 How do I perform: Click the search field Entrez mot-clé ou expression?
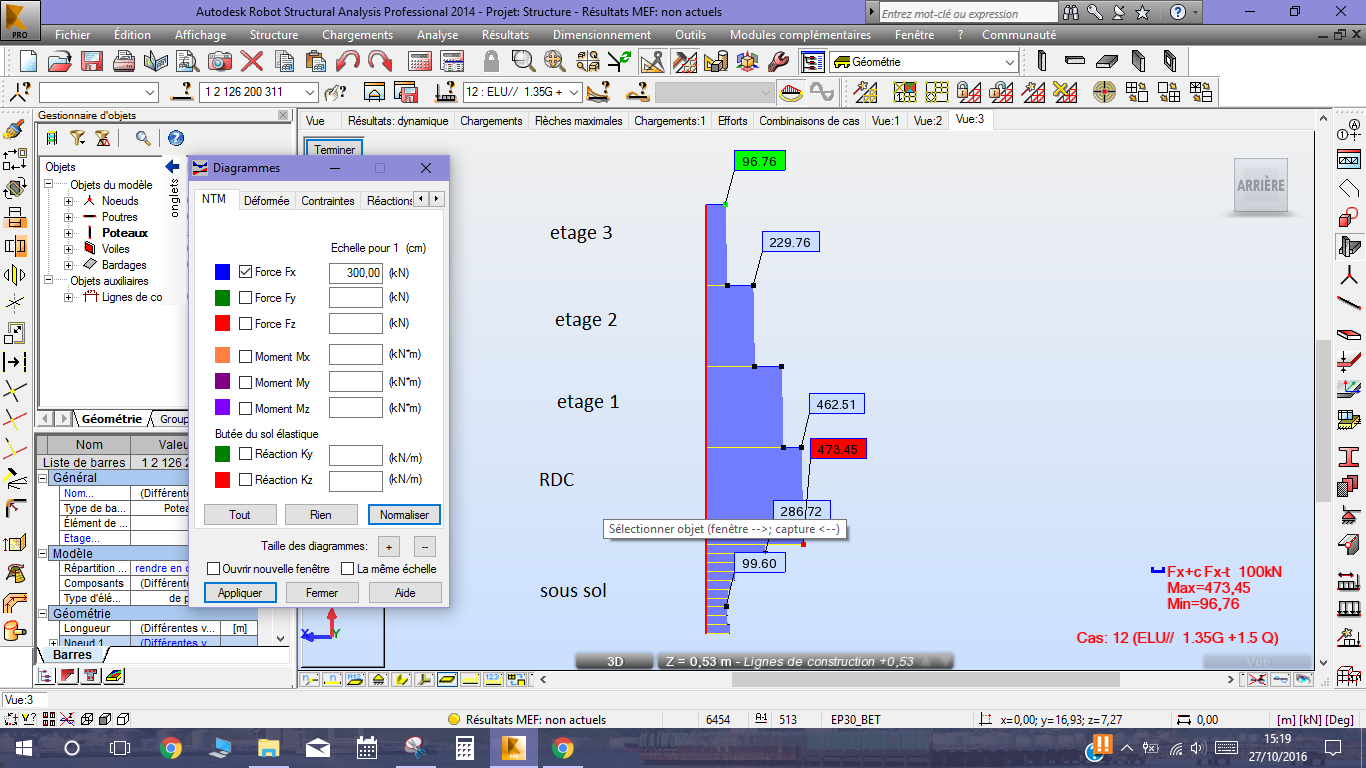(x=967, y=14)
